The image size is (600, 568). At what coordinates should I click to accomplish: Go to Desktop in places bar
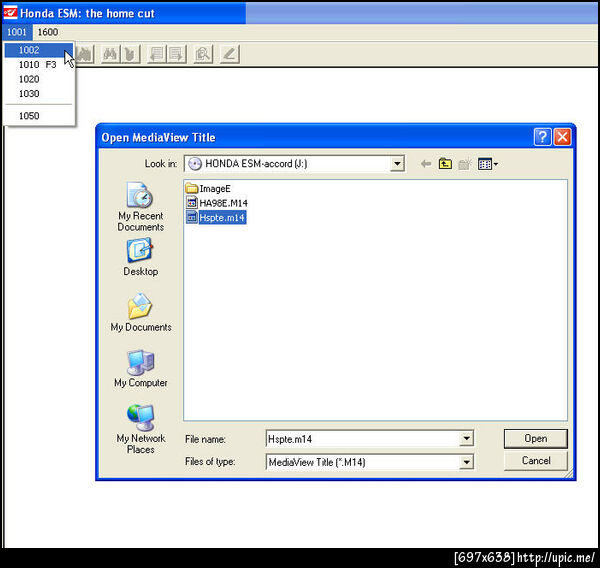tap(140, 257)
